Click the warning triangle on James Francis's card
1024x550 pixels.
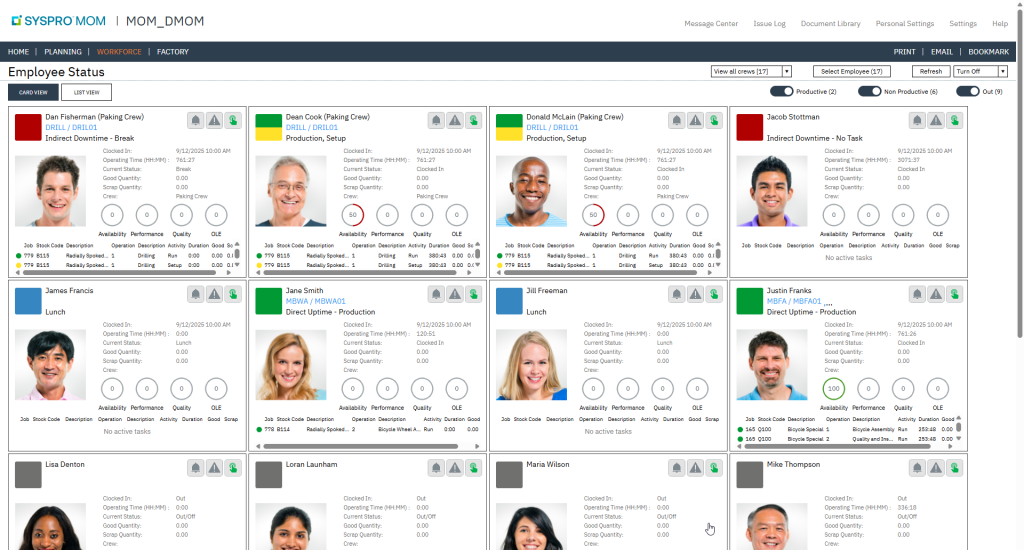(214, 294)
